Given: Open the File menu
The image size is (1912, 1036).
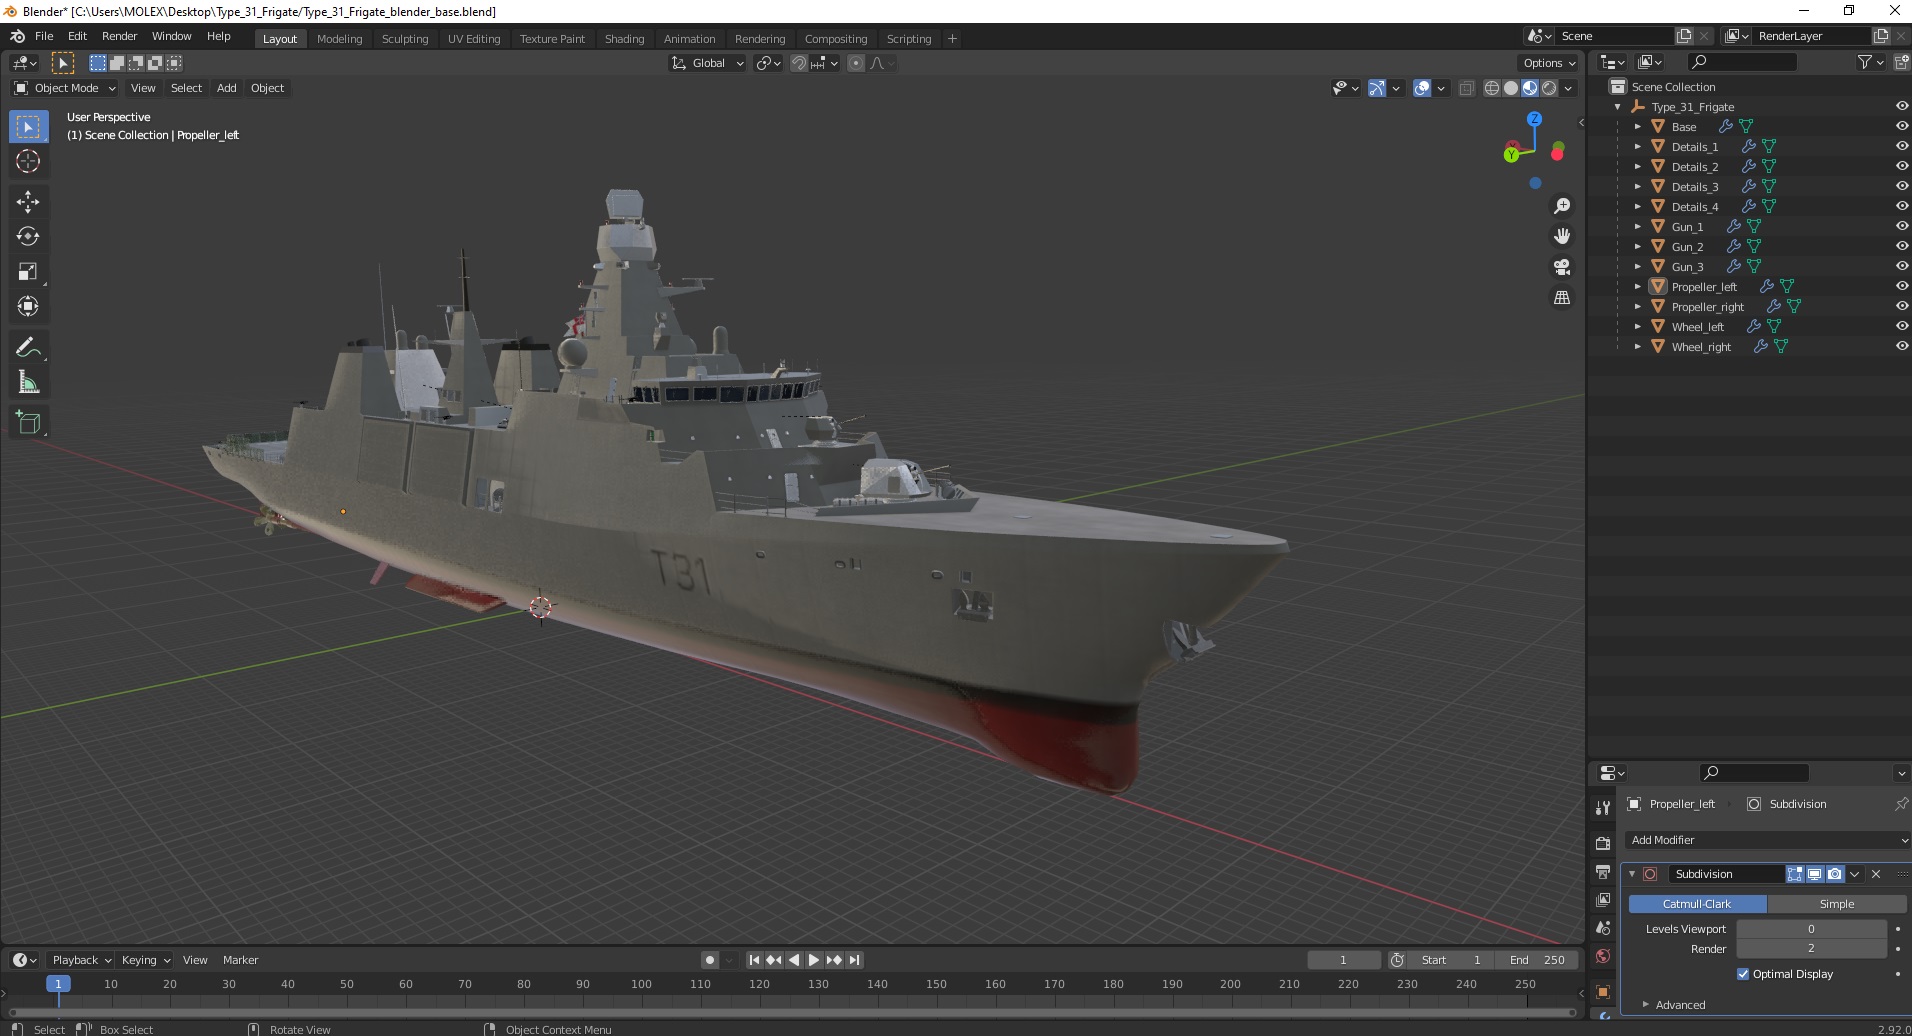Looking at the screenshot, I should click(x=44, y=36).
